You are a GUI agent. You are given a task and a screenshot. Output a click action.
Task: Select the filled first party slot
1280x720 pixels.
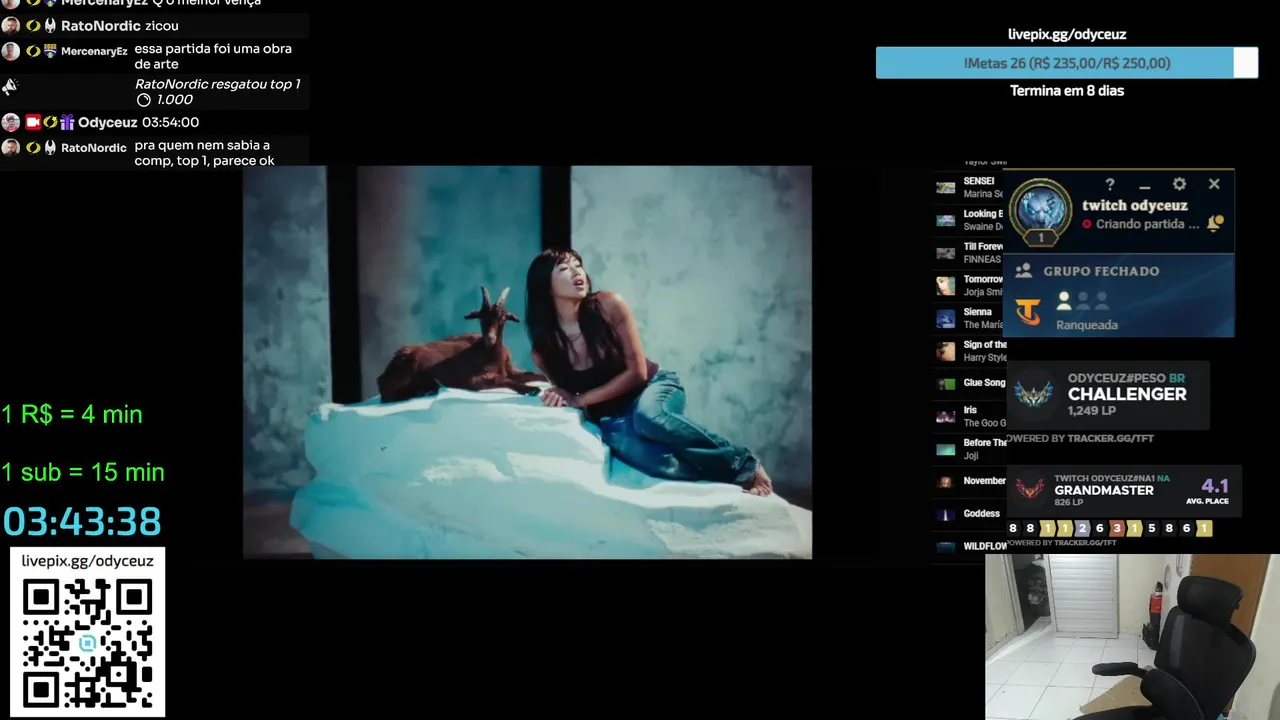pos(1064,300)
